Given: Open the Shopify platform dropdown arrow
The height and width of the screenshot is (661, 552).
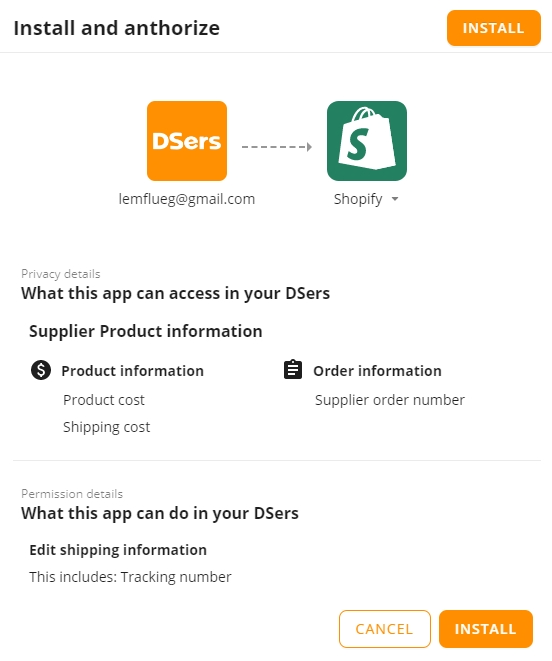Looking at the screenshot, I should (x=395, y=199).
